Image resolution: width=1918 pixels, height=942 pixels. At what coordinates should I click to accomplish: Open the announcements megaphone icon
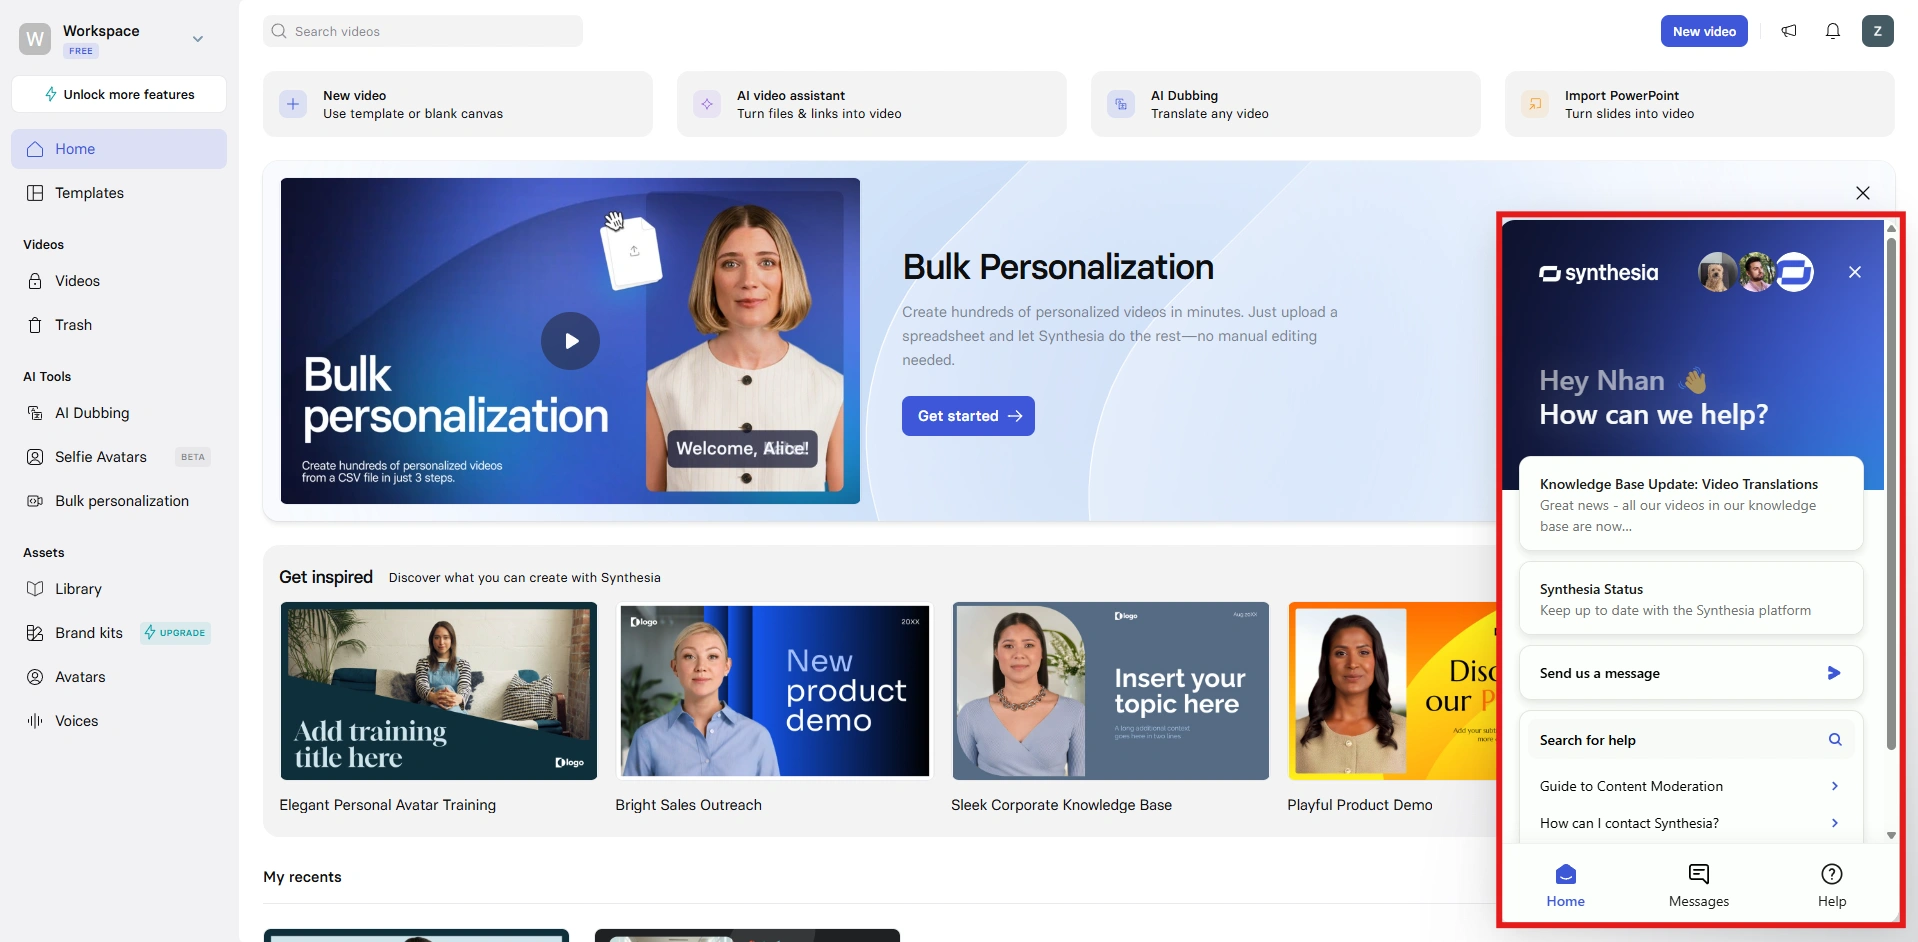(1789, 31)
